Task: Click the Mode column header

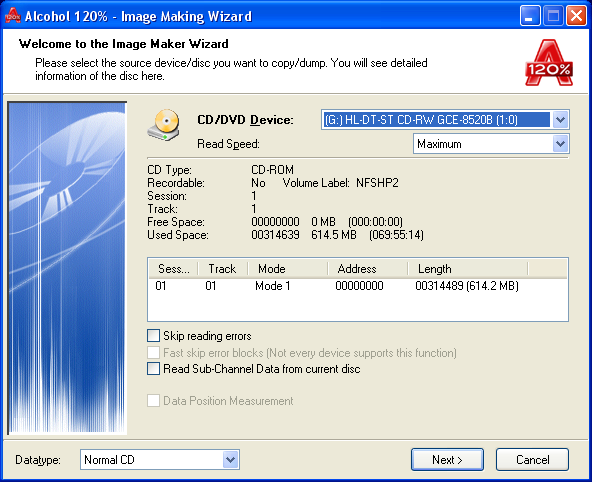Action: pos(288,269)
